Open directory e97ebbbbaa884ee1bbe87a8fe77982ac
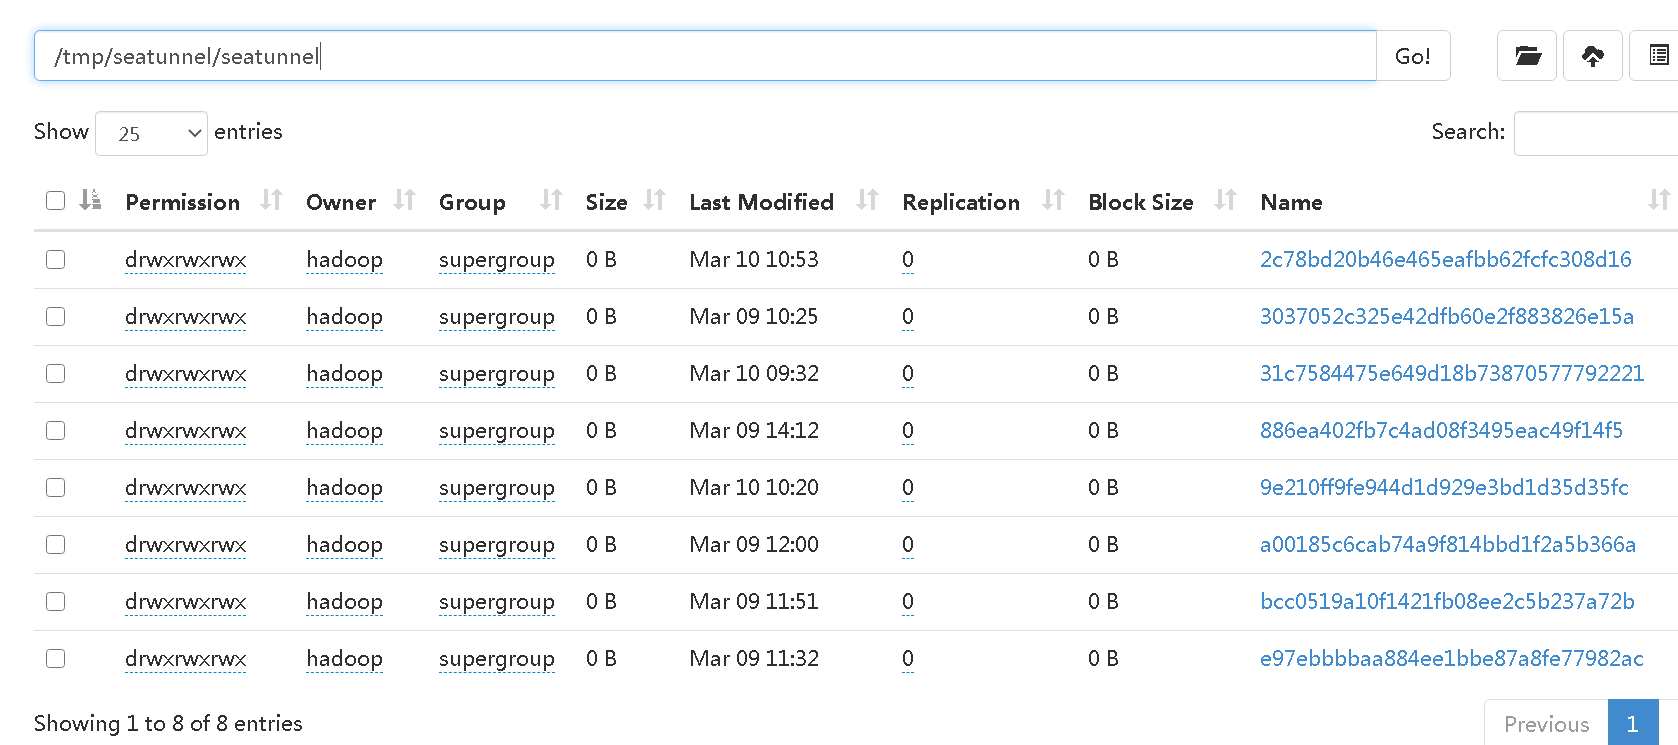The width and height of the screenshot is (1678, 745). point(1452,658)
